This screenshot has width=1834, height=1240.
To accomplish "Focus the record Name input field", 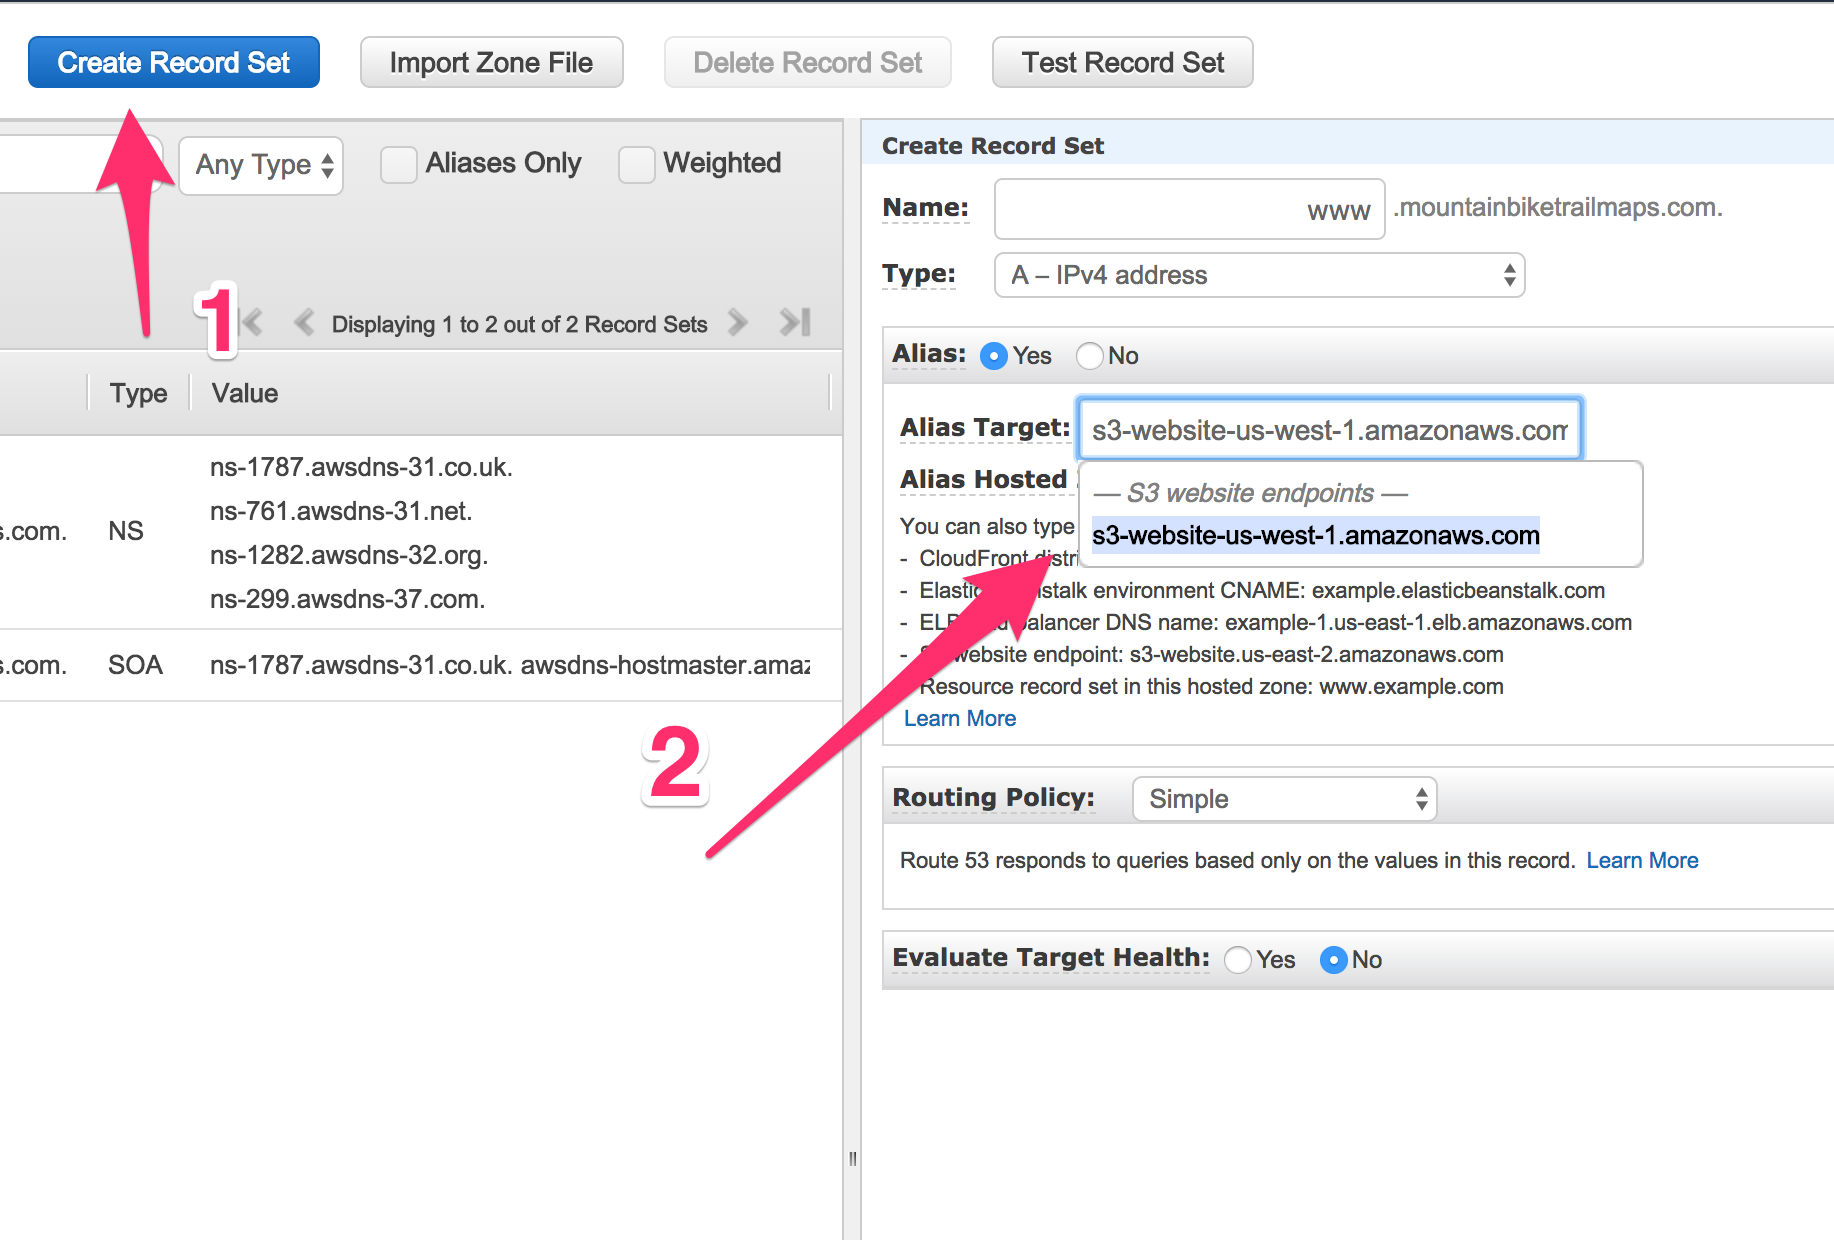I will 1190,209.
